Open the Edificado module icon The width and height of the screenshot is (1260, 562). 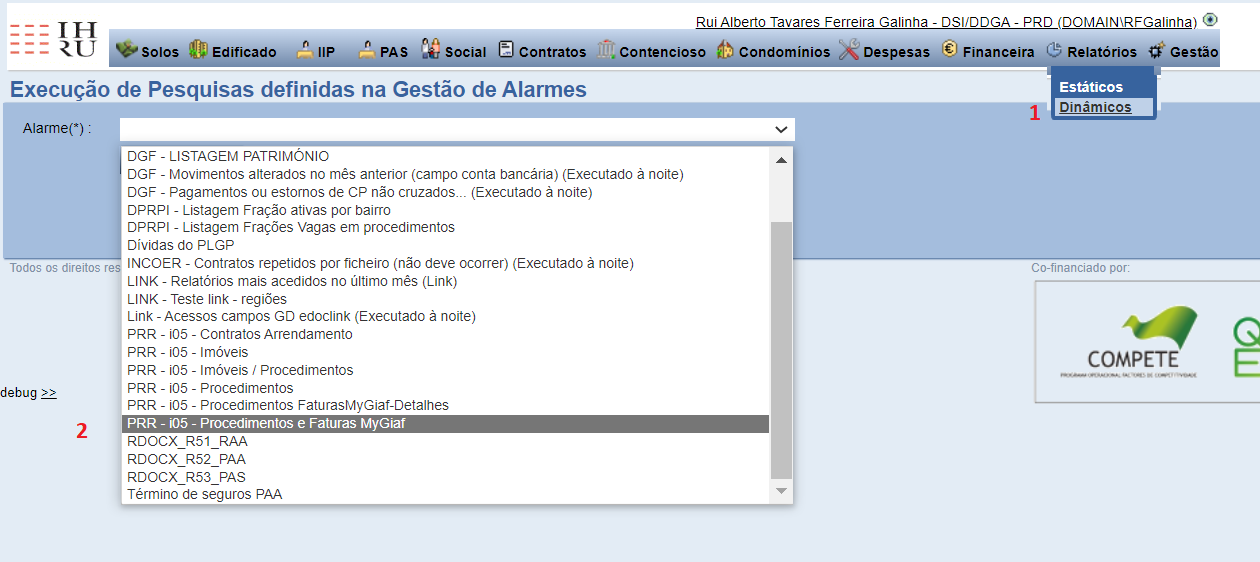pos(198,50)
